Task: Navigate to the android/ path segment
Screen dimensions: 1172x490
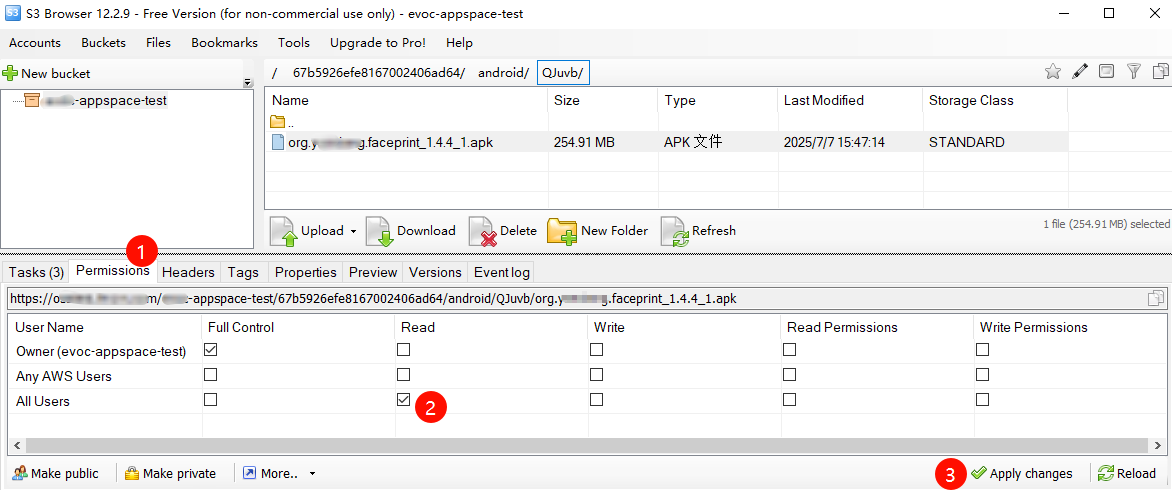Action: coord(503,72)
